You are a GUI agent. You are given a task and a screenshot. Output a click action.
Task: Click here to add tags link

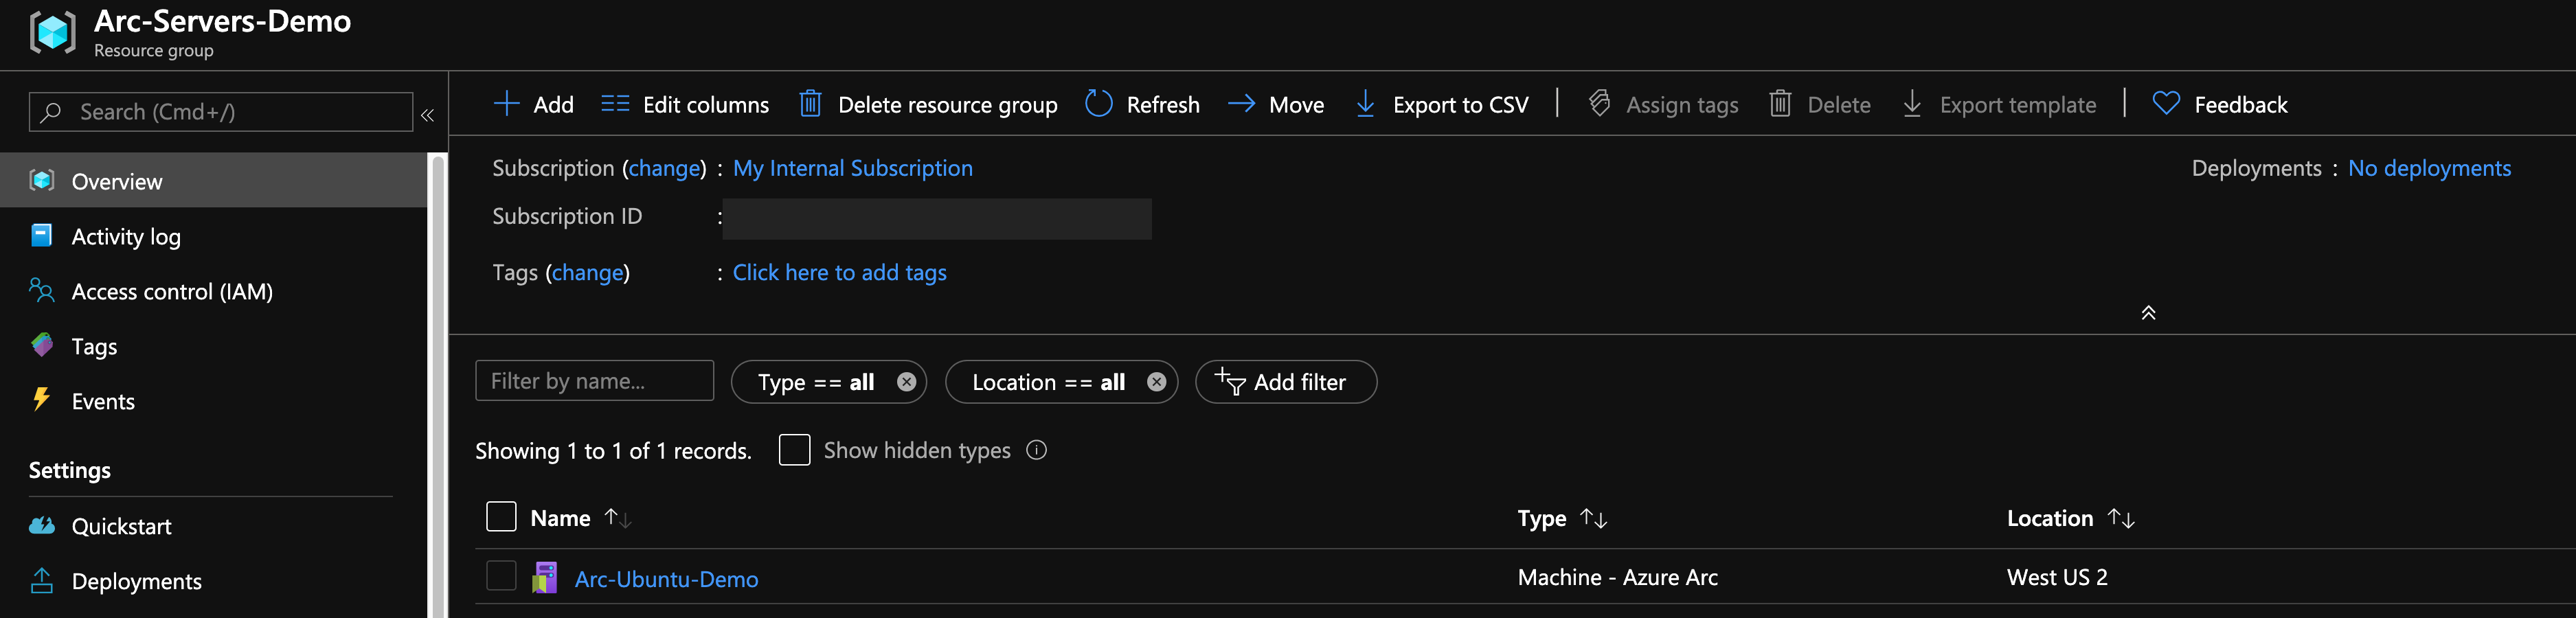click(x=839, y=272)
